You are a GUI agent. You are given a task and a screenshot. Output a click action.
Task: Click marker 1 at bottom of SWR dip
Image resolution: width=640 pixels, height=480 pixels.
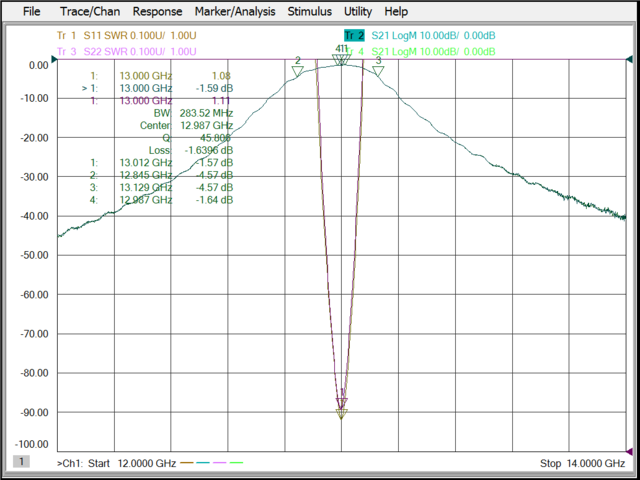click(342, 414)
